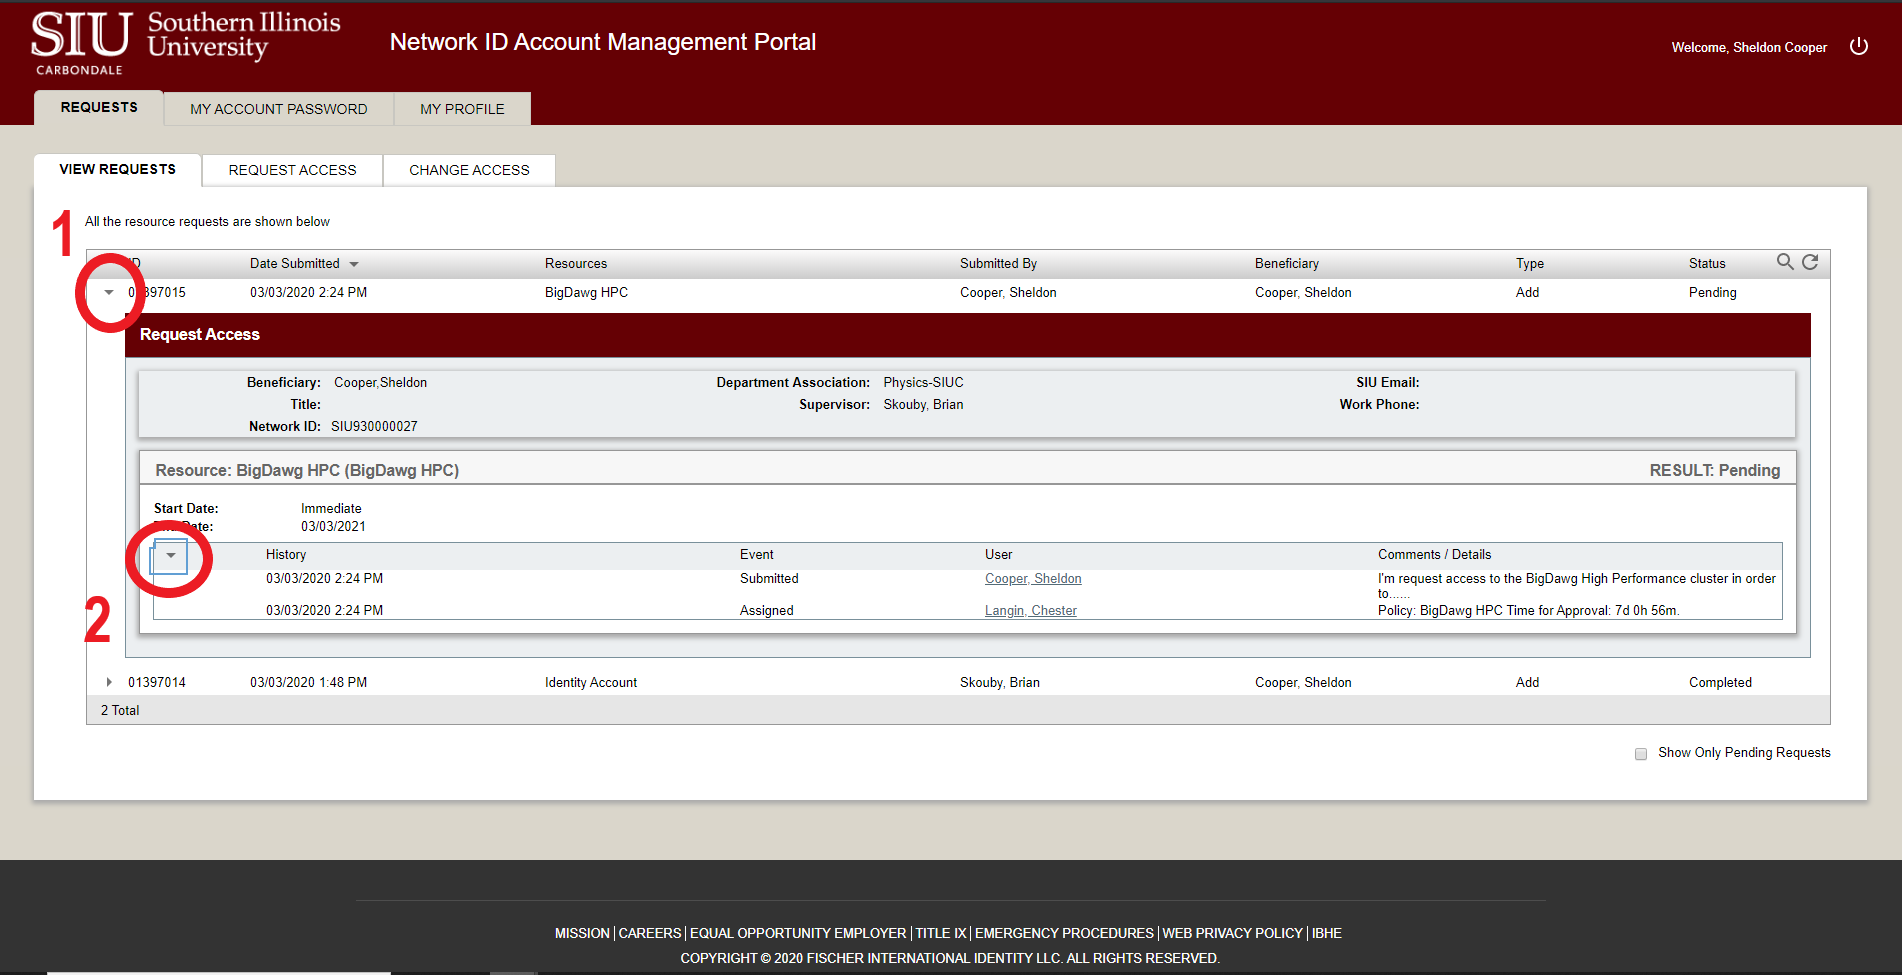Click the Event column header
The image size is (1902, 975).
(x=757, y=555)
